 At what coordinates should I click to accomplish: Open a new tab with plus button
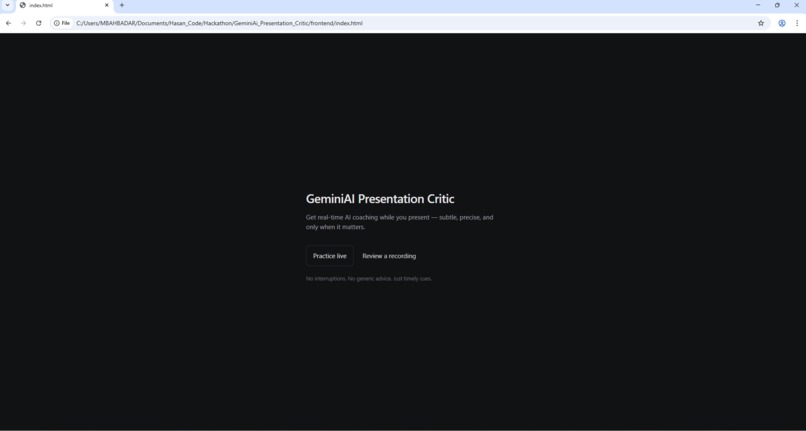click(122, 5)
